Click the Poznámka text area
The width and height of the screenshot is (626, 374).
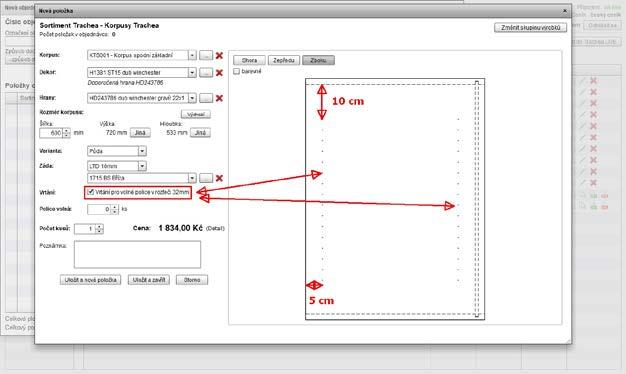[137, 254]
